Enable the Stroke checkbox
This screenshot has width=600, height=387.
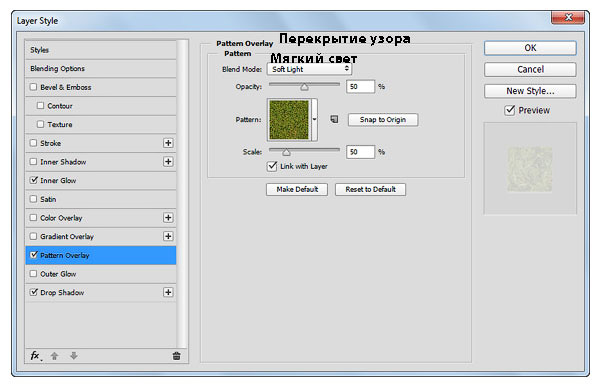[33, 143]
